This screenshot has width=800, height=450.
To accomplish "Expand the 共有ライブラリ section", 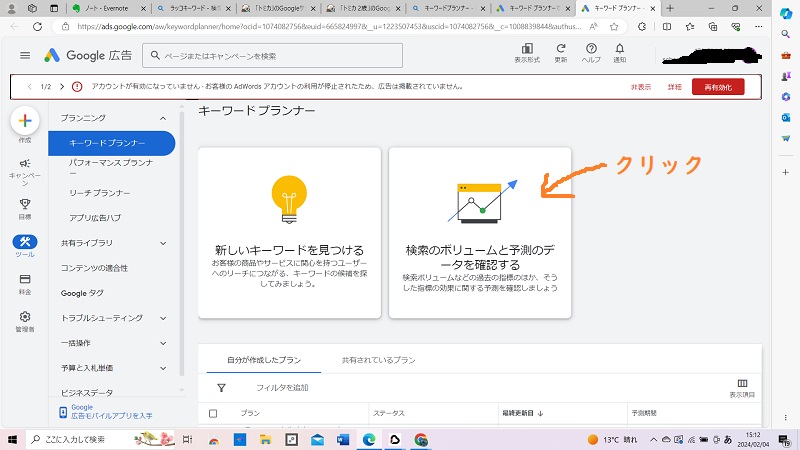I will click(163, 243).
